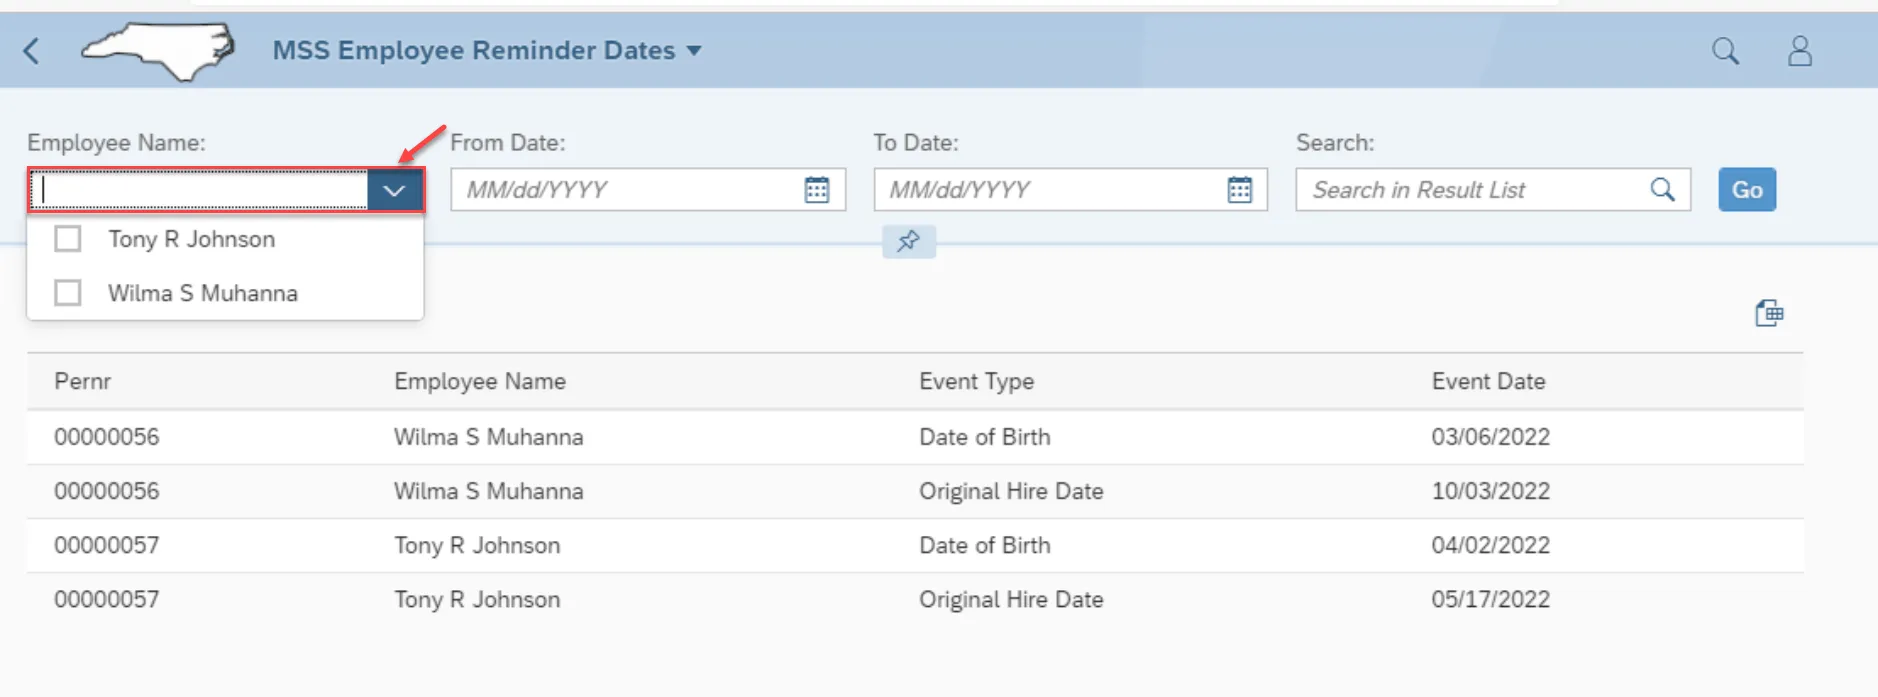Image resolution: width=1878 pixels, height=697 pixels.
Task: Sort by the Pernr column header
Action: coord(83,381)
